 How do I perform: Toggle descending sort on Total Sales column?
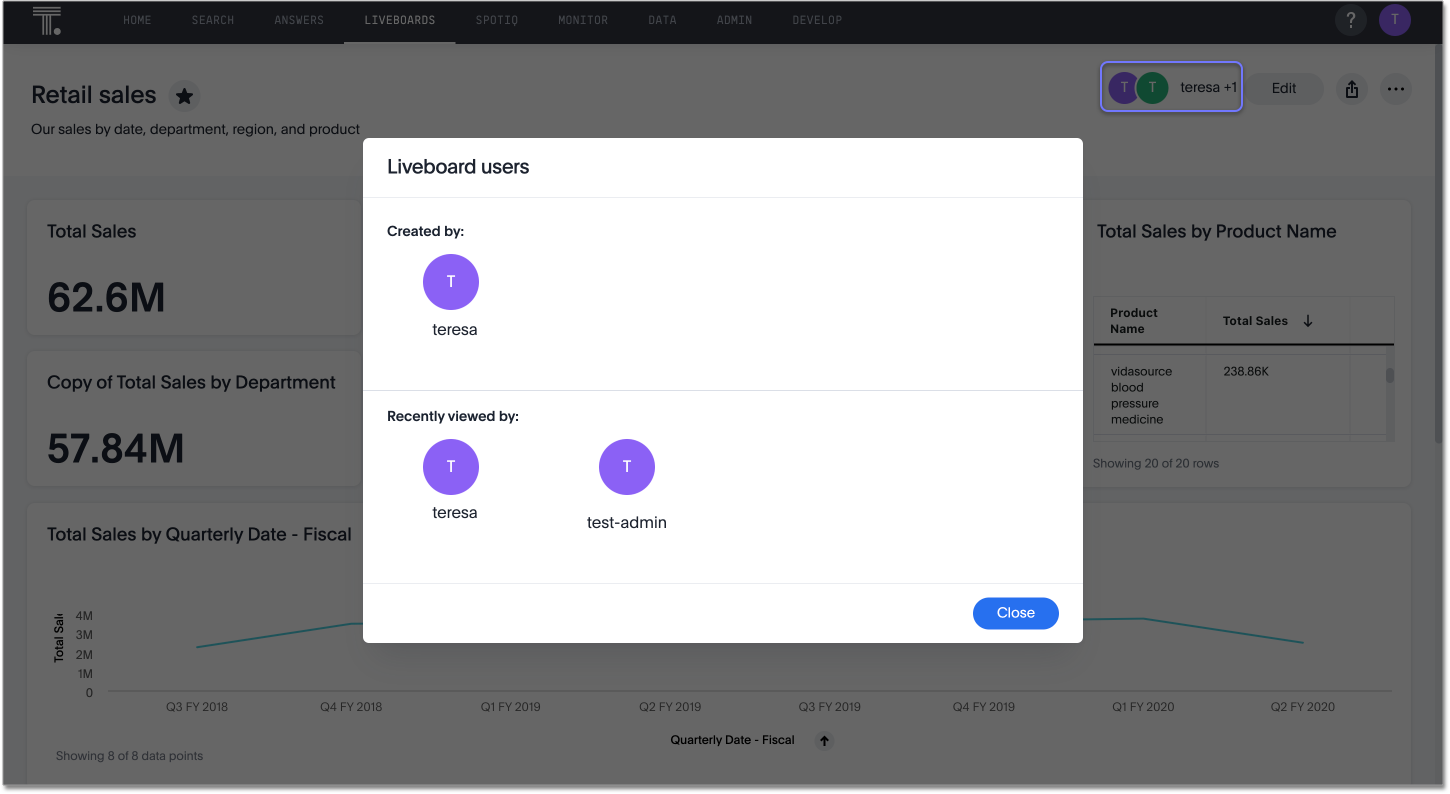(x=1308, y=320)
